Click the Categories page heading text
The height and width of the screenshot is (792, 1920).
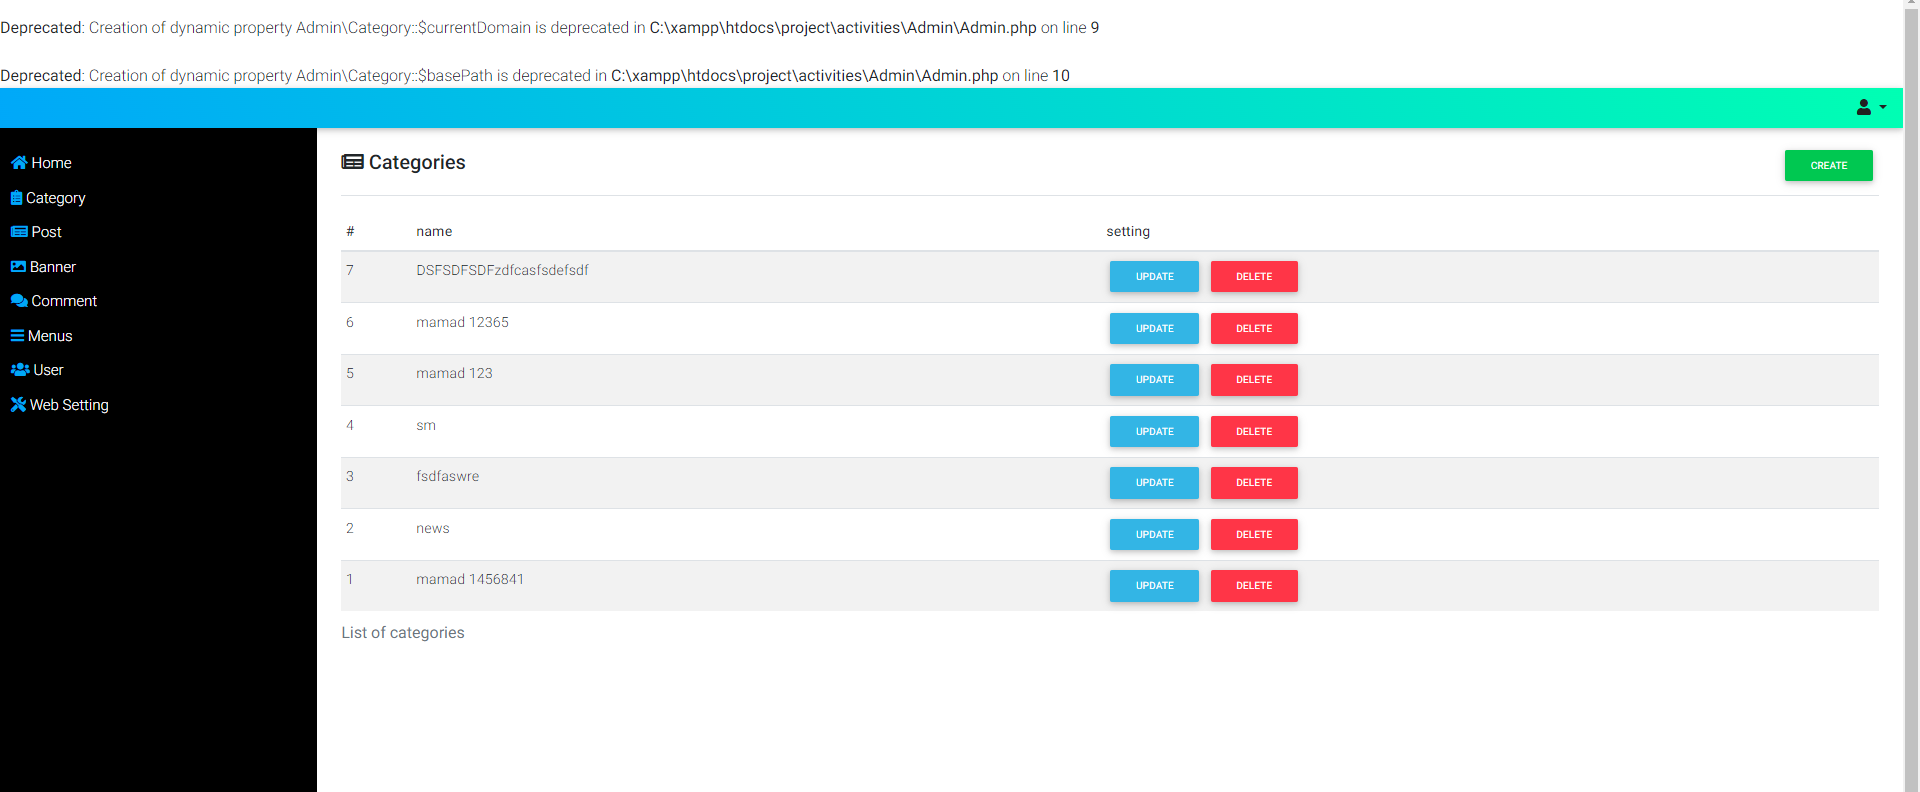click(417, 162)
